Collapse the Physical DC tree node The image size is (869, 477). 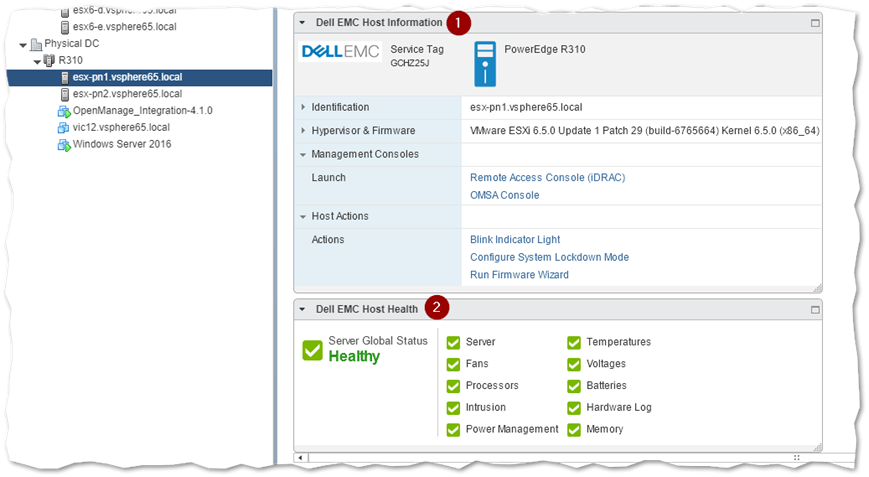(23, 45)
